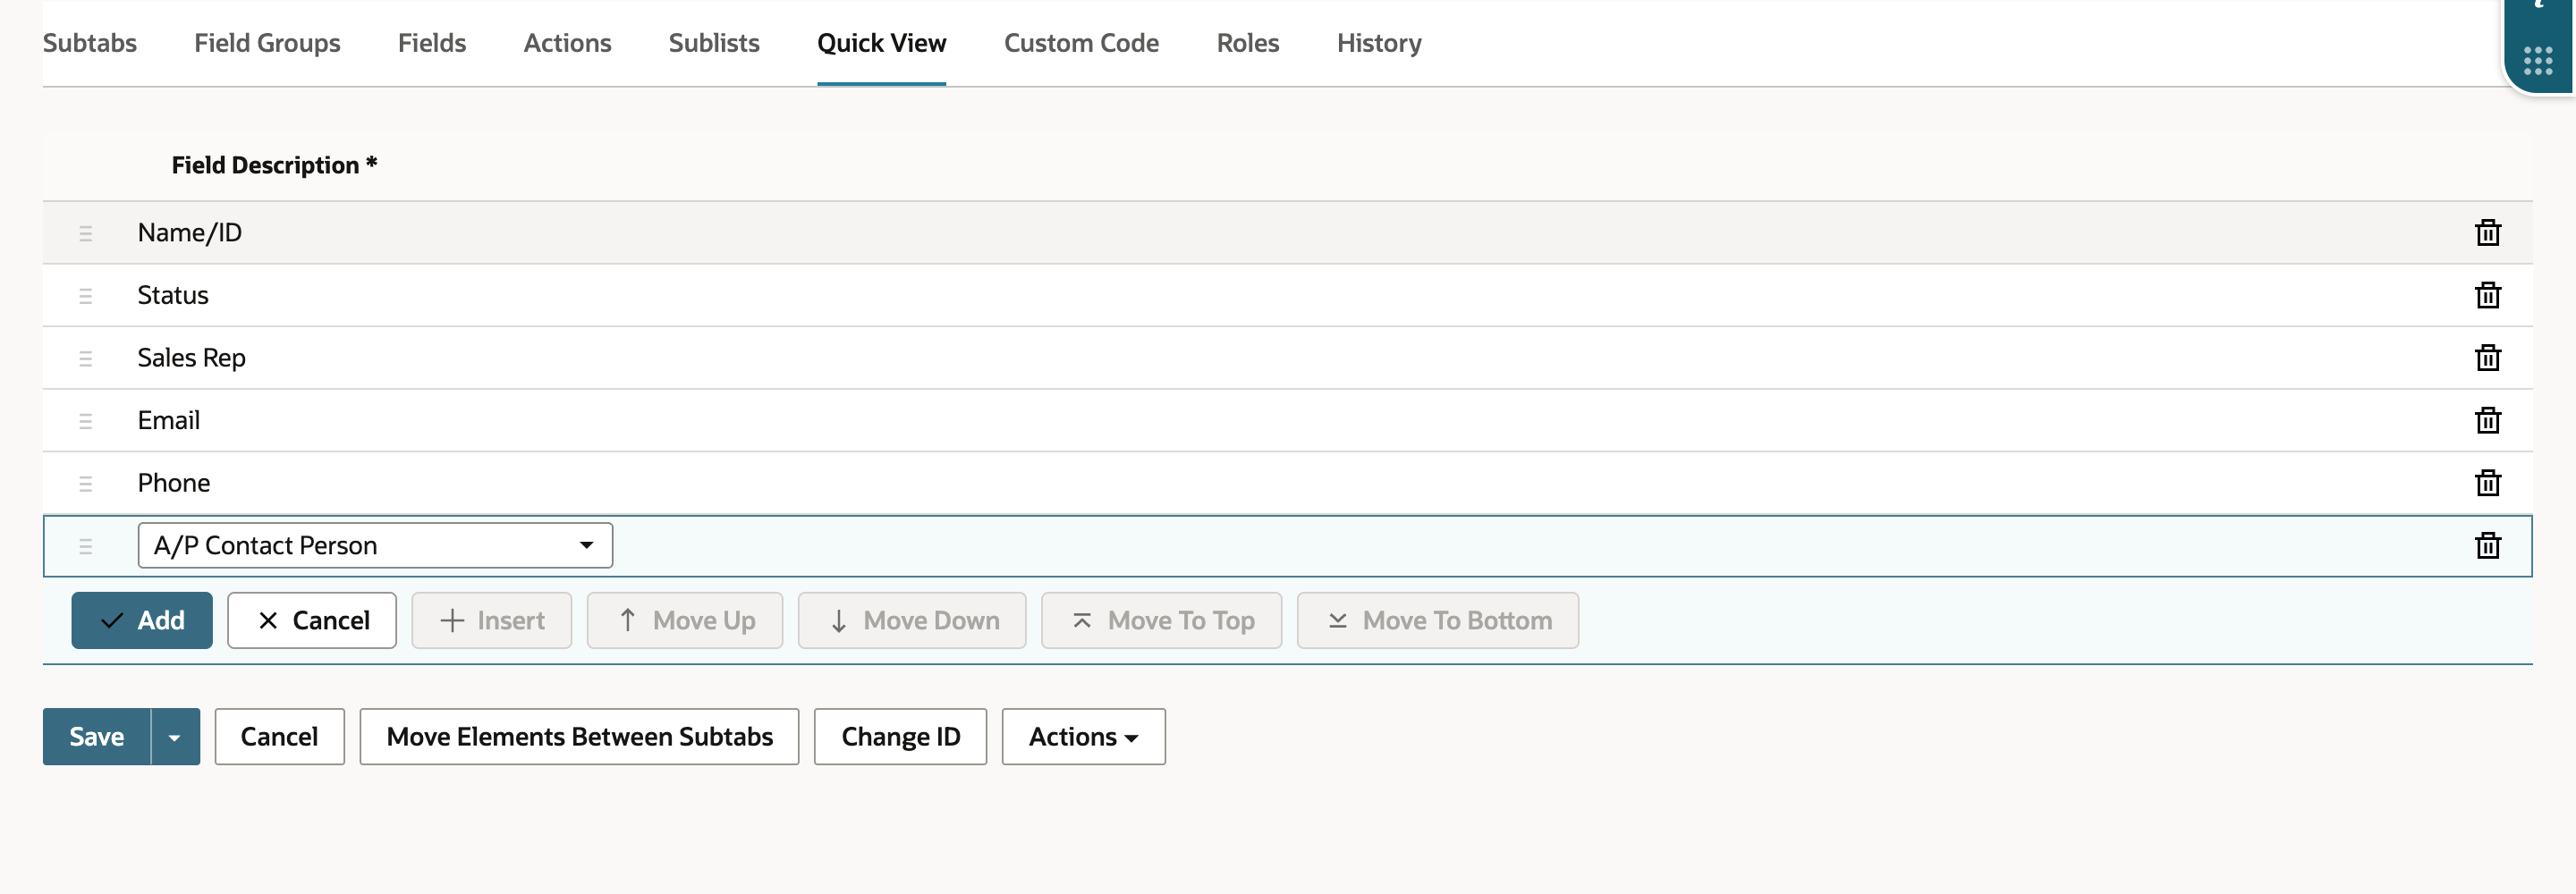Go to the Fields tab

pos(432,43)
